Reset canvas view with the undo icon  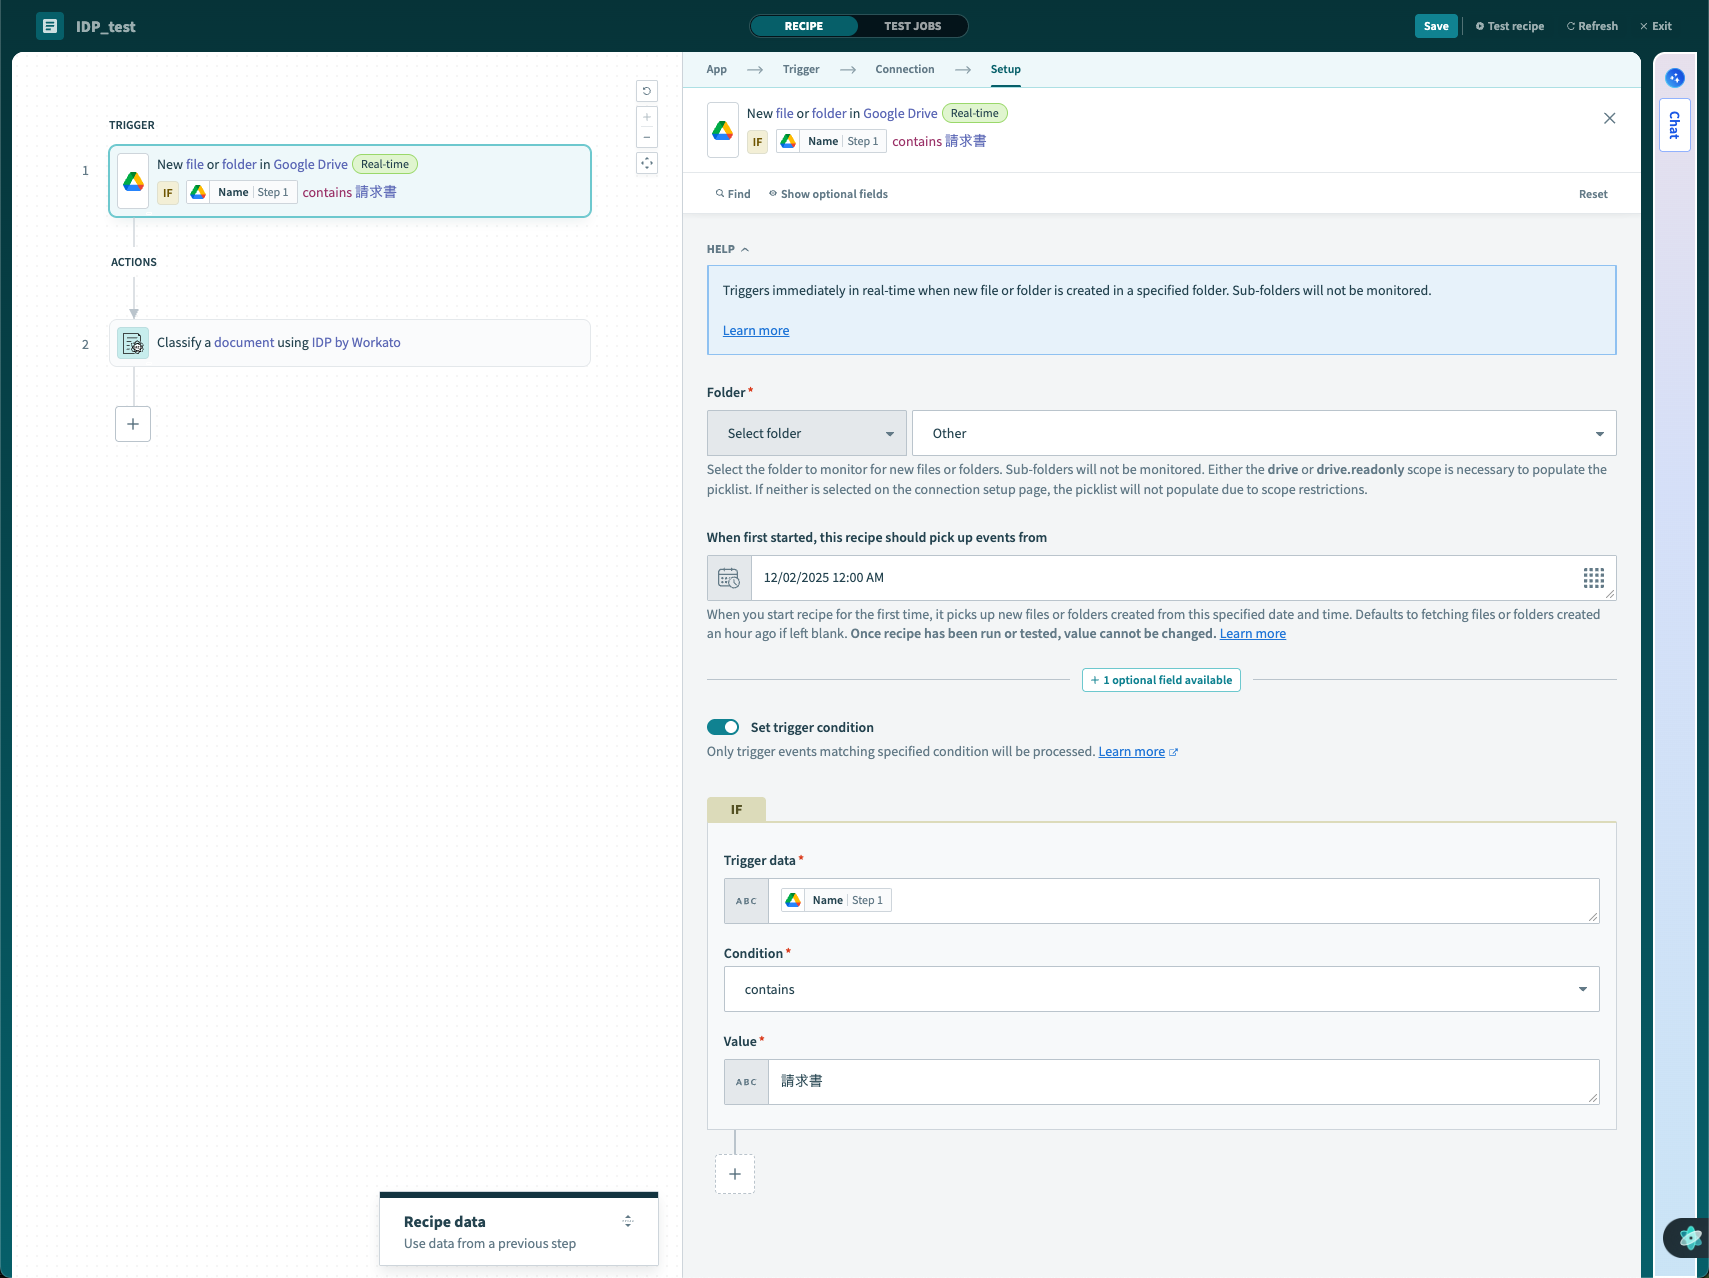coord(647,91)
